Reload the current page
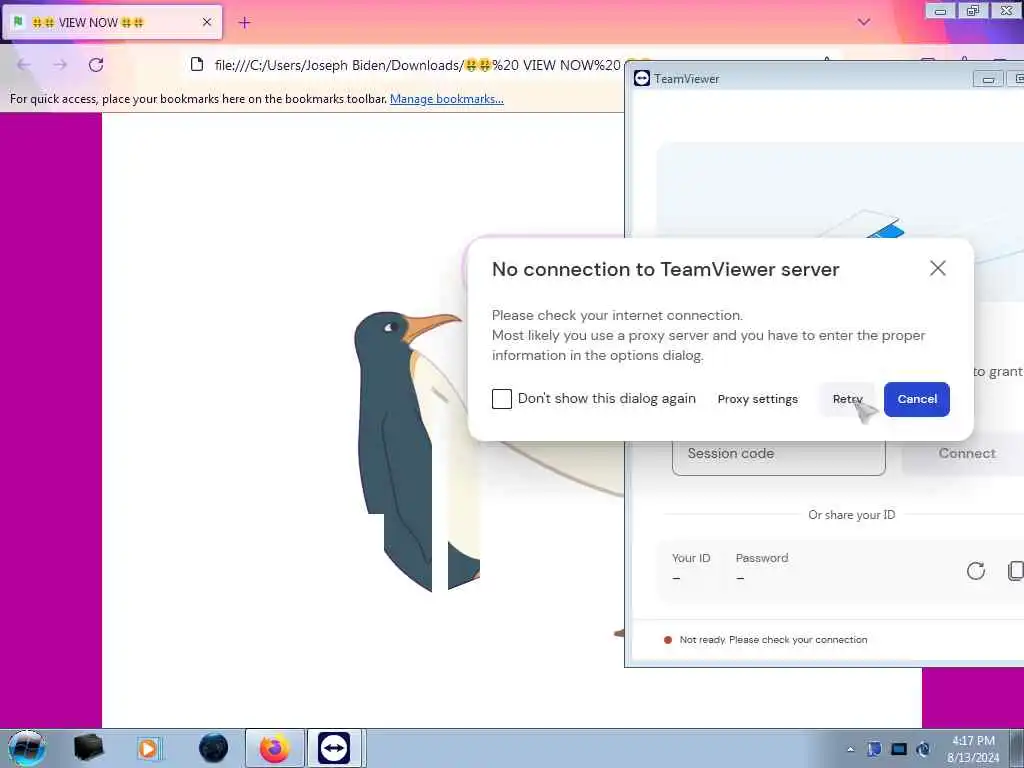This screenshot has height=768, width=1024. 96,65
